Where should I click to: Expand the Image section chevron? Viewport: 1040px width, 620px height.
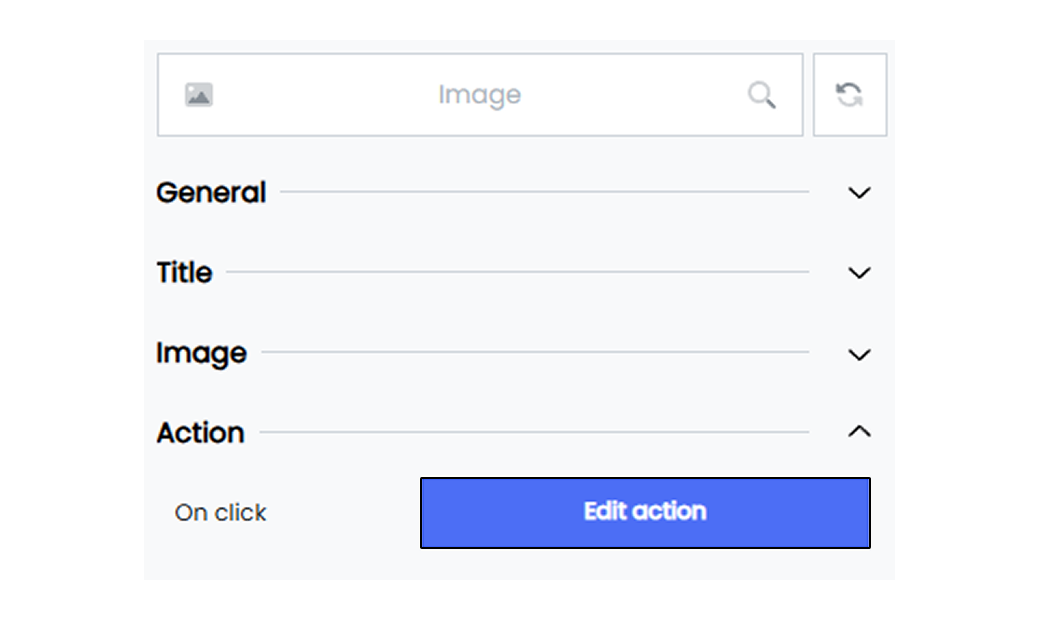(859, 355)
